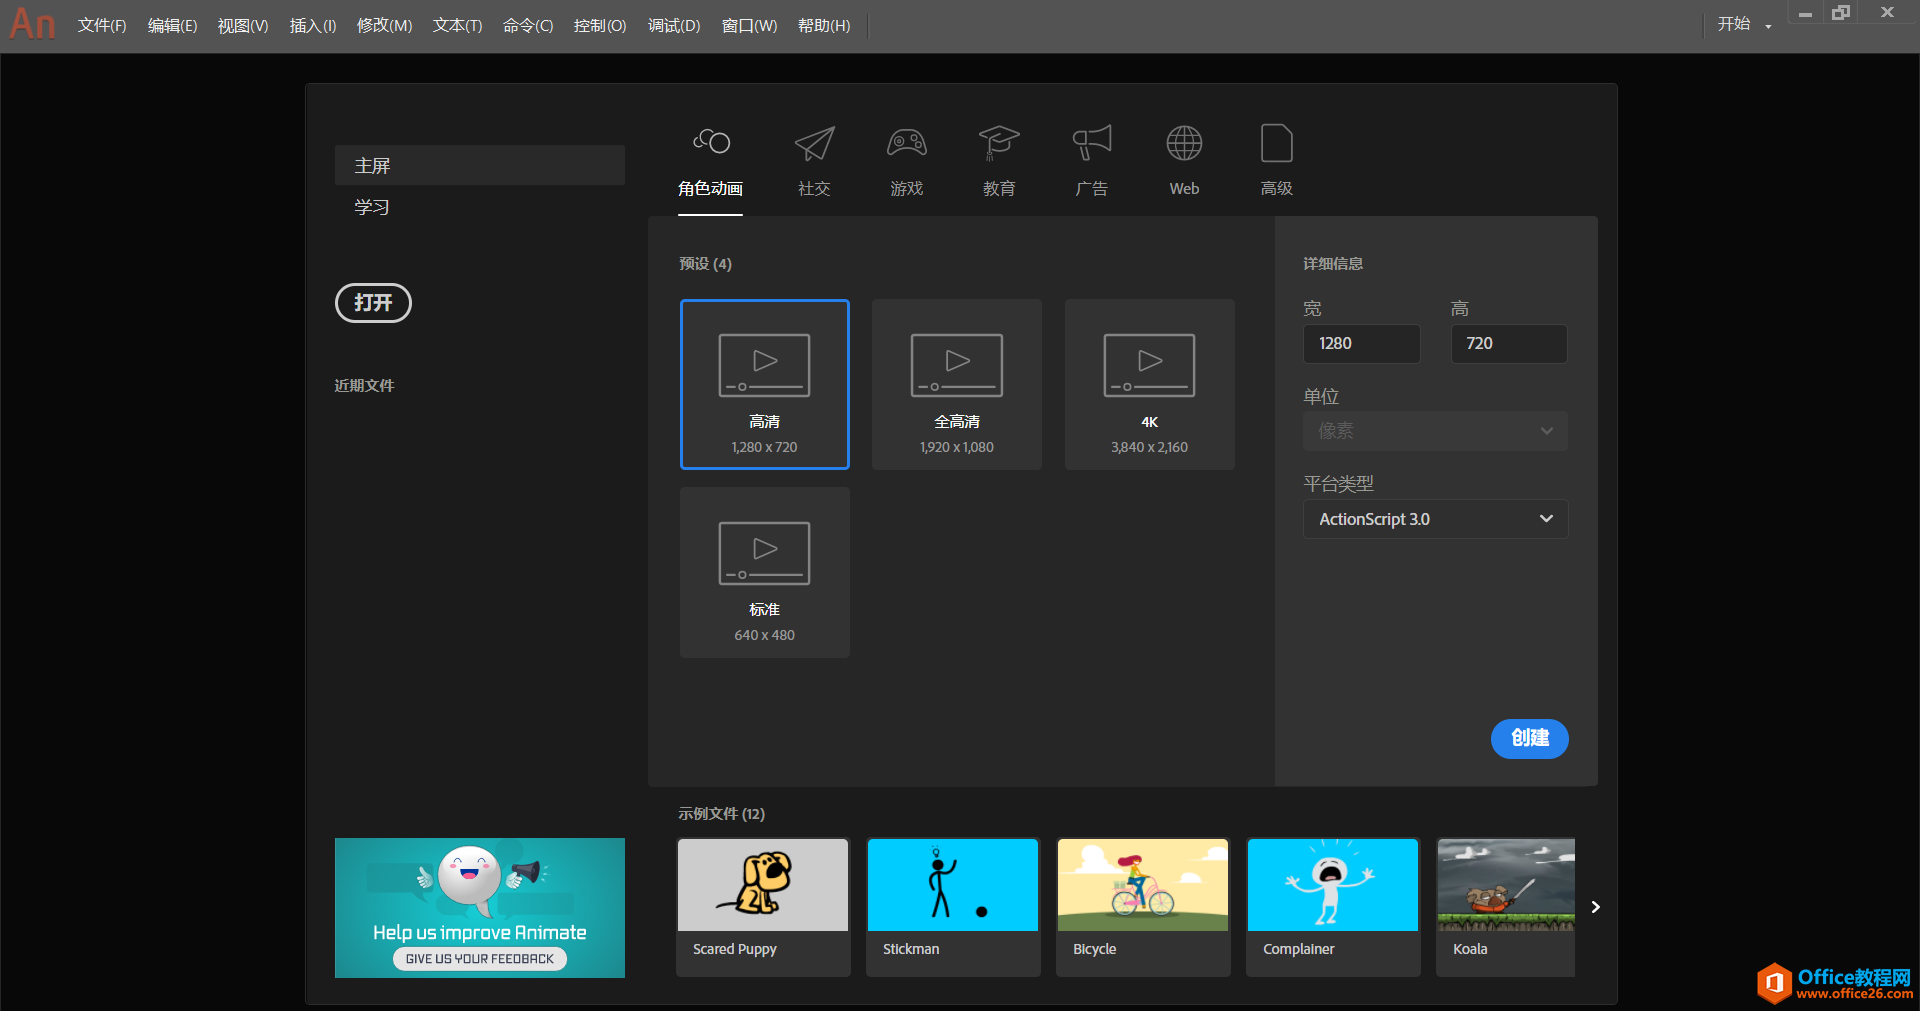1920x1011 pixels.
Task: Open the 编辑(E) menu
Action: (x=172, y=25)
